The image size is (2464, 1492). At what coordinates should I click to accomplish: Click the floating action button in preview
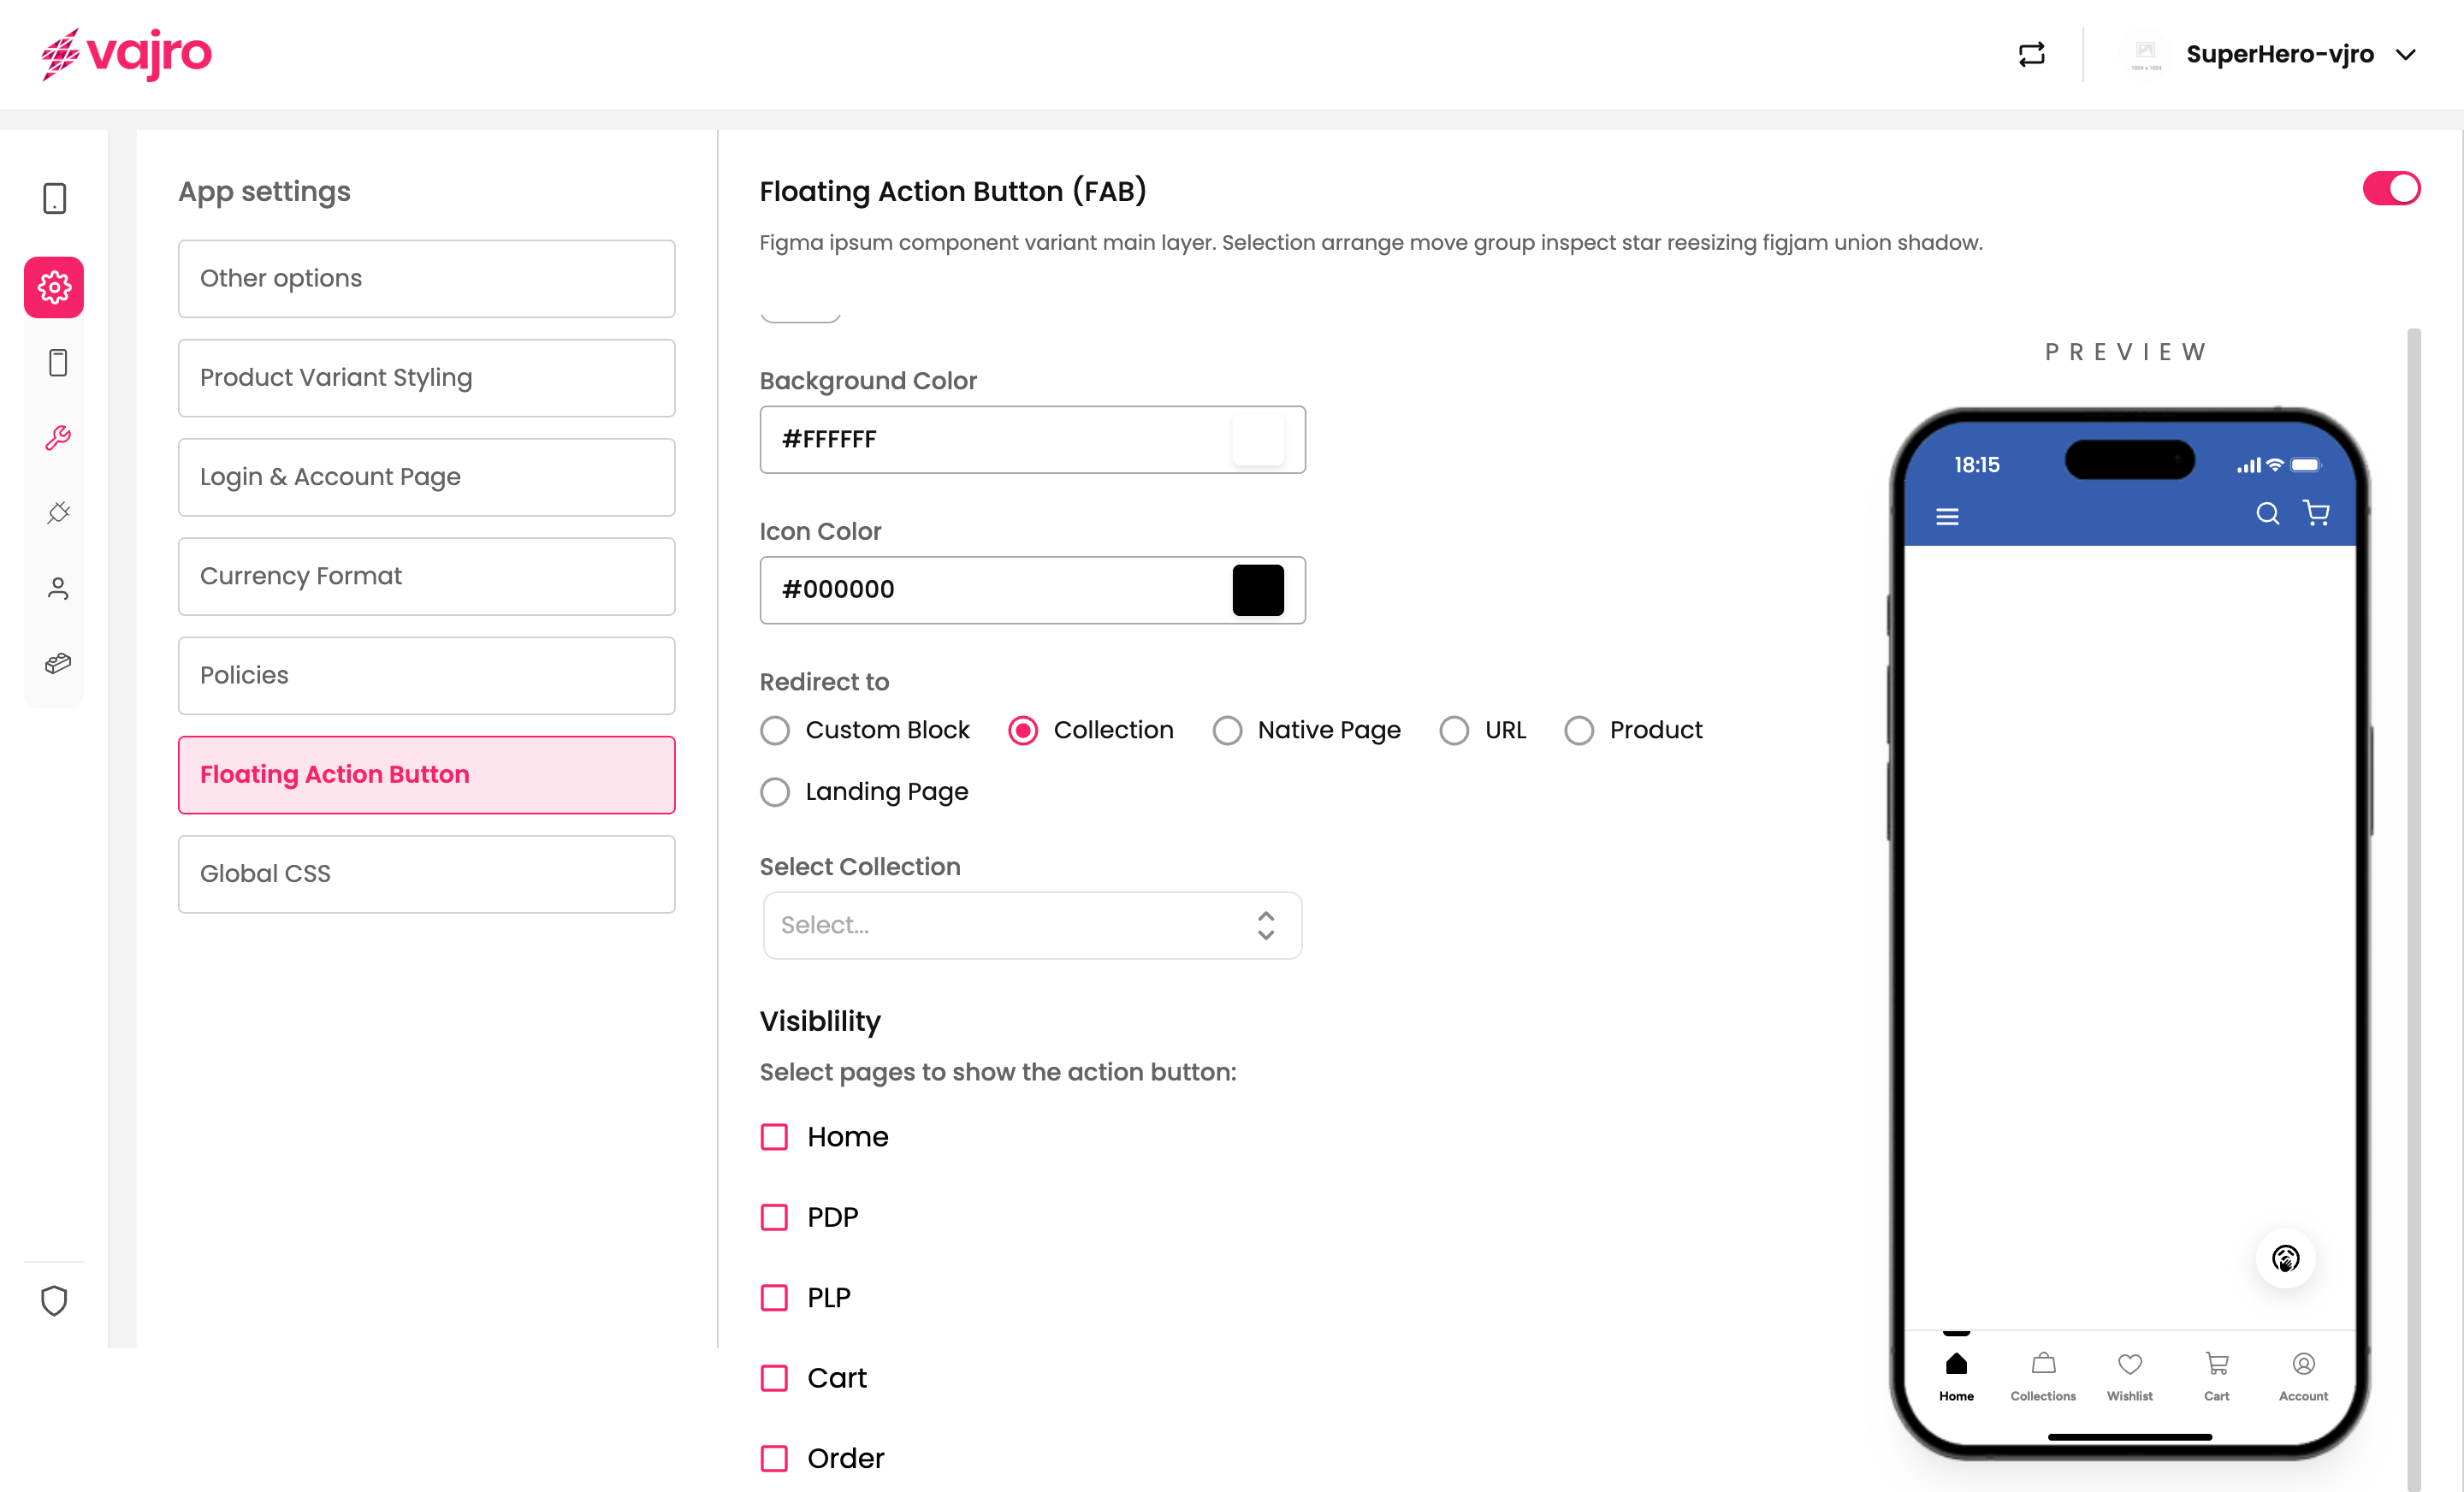pos(2285,1258)
